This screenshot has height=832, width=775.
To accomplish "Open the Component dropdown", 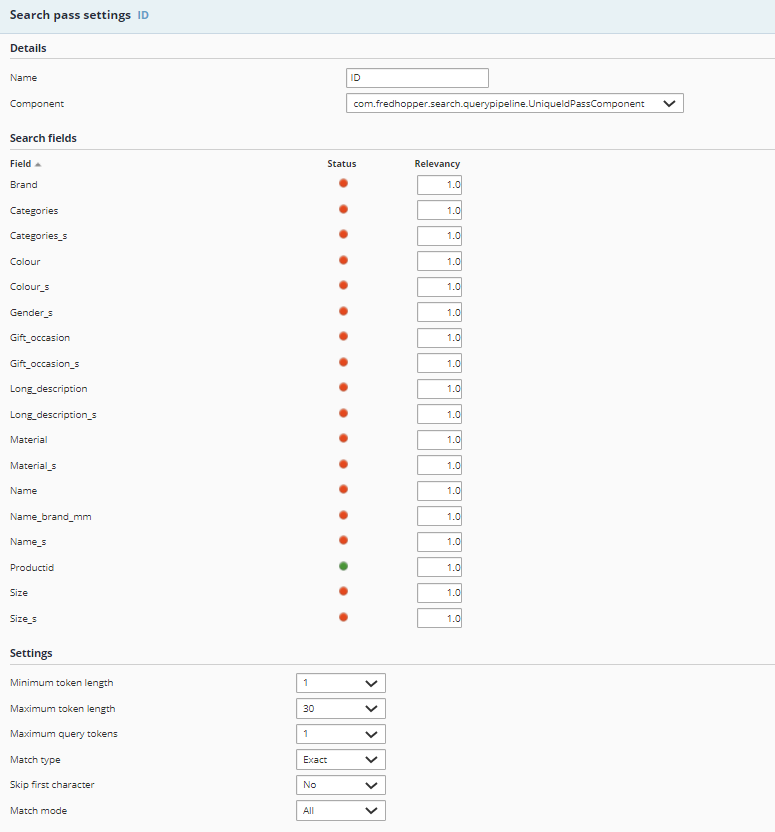I will 514,103.
